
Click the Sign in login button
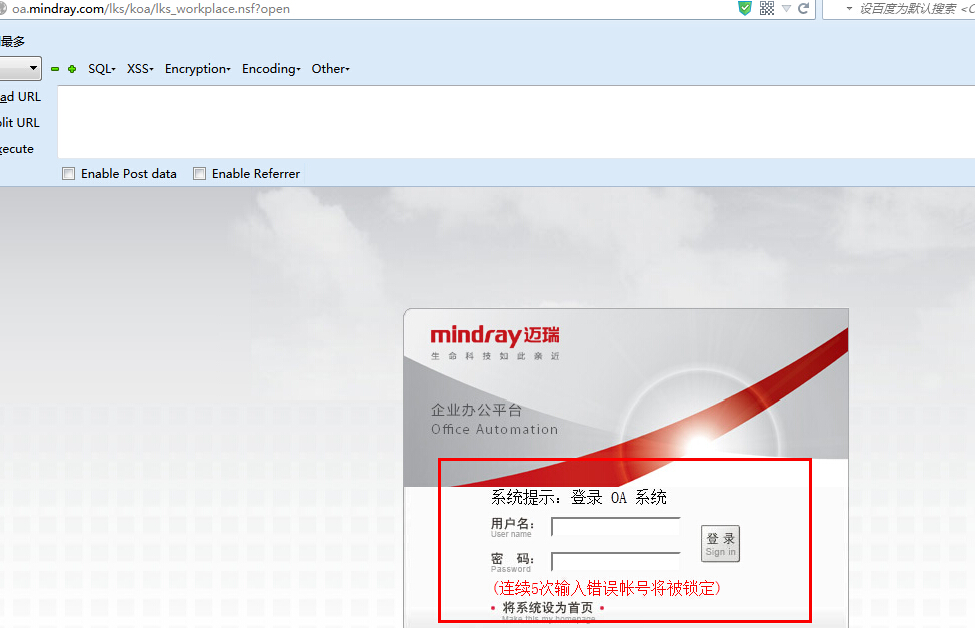(x=720, y=544)
